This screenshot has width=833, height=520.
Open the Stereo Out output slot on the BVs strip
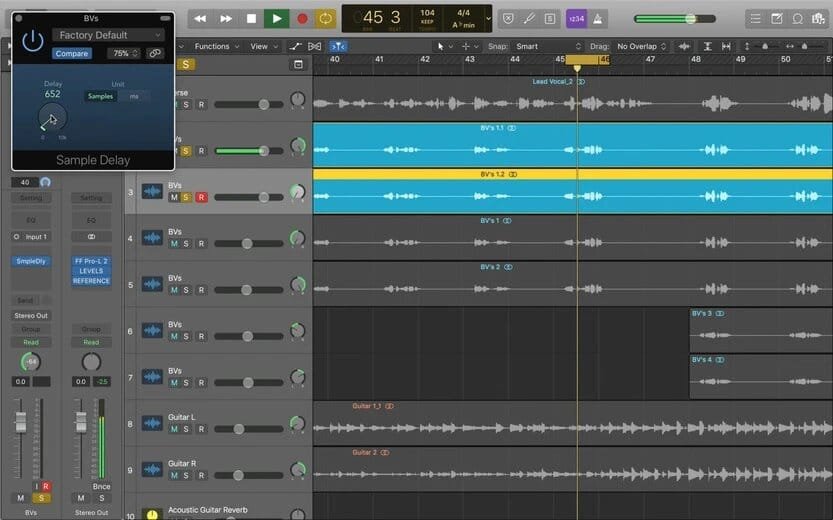tap(31, 316)
